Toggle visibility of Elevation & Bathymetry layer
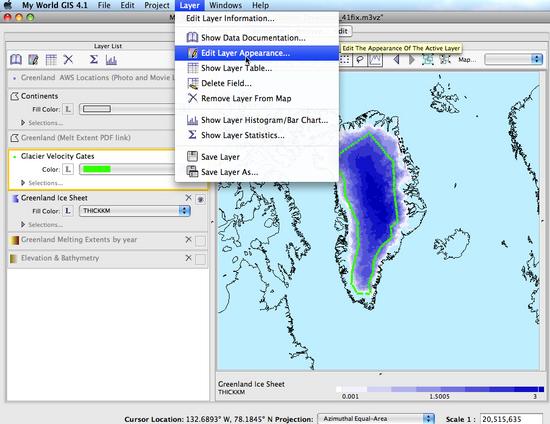Viewport: 550px width, 424px height. tap(200, 259)
